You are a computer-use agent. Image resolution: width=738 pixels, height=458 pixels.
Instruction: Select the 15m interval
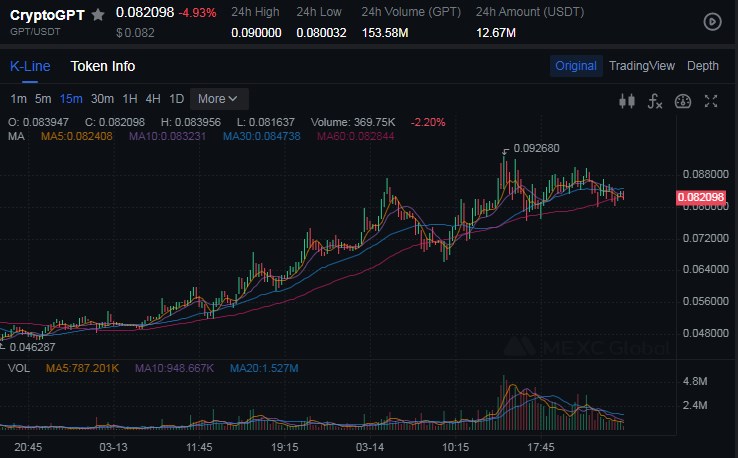(71, 99)
